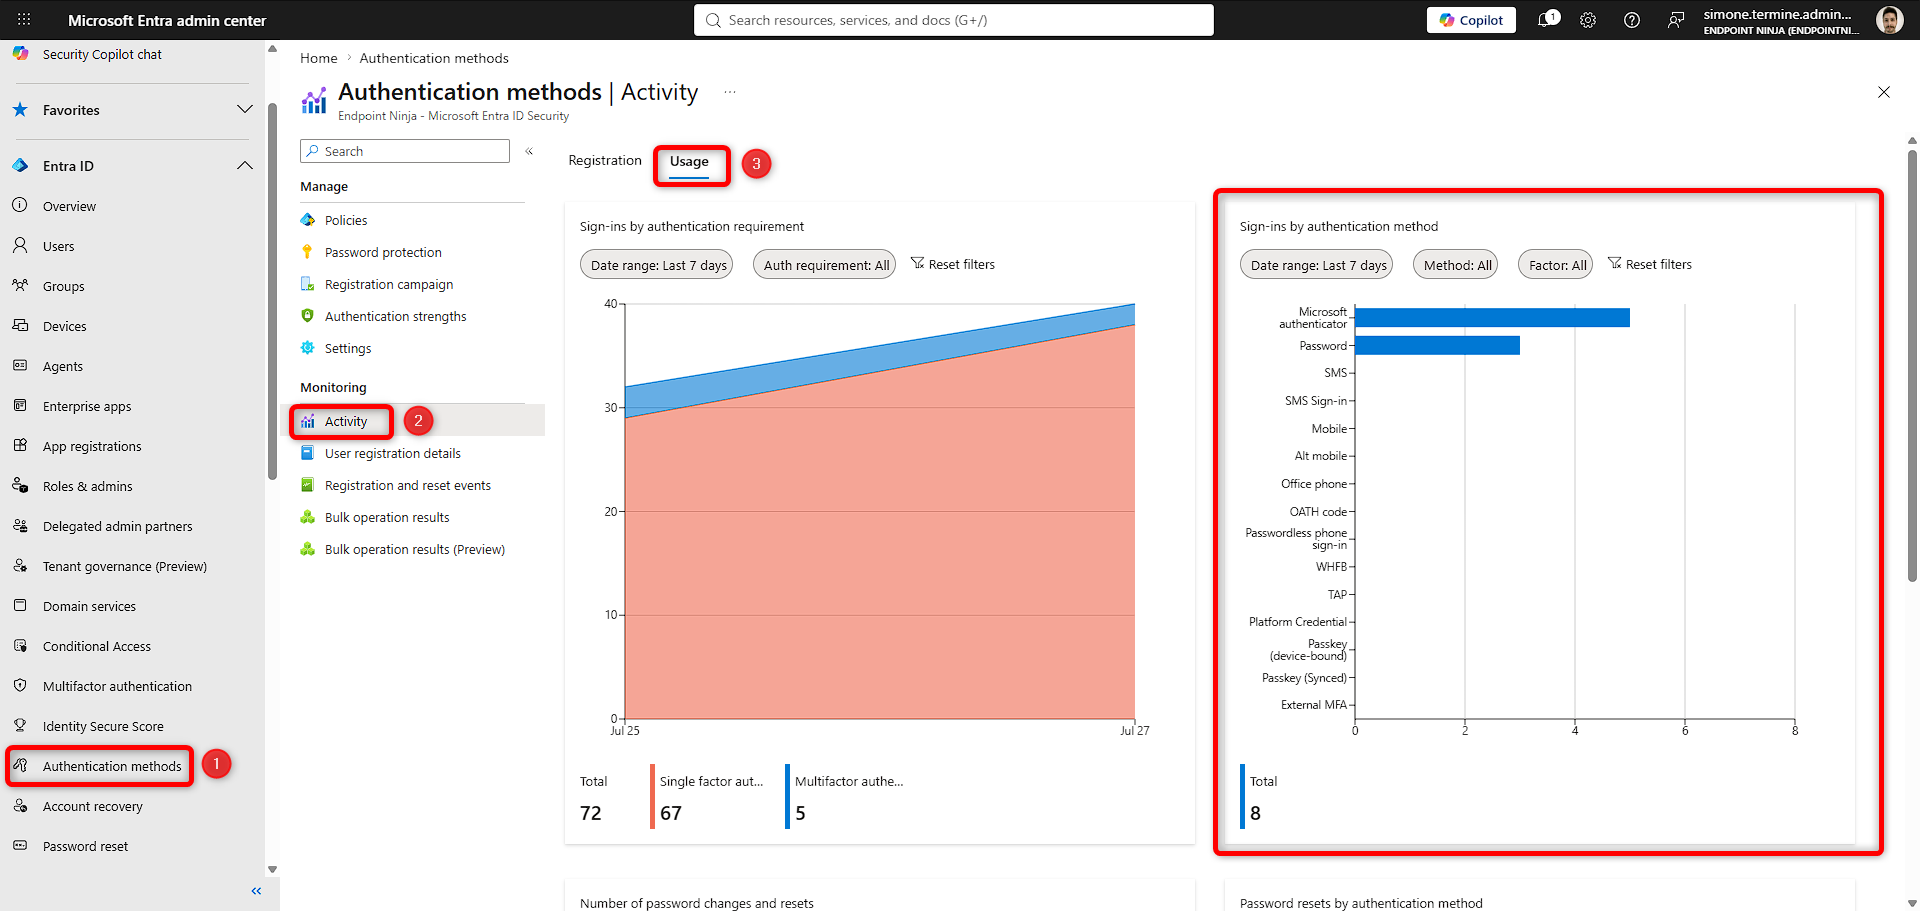Viewport: 1920px width, 911px height.
Task: Collapse the Favorites section
Action: [x=244, y=109]
